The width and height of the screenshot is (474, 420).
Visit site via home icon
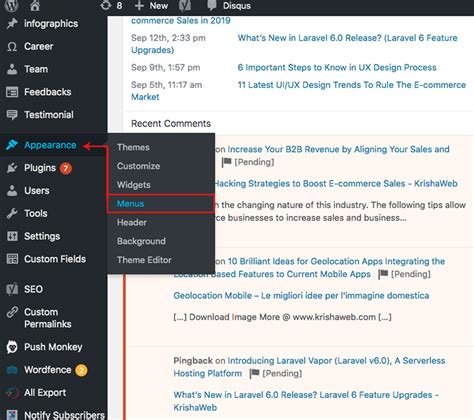[35, 5]
